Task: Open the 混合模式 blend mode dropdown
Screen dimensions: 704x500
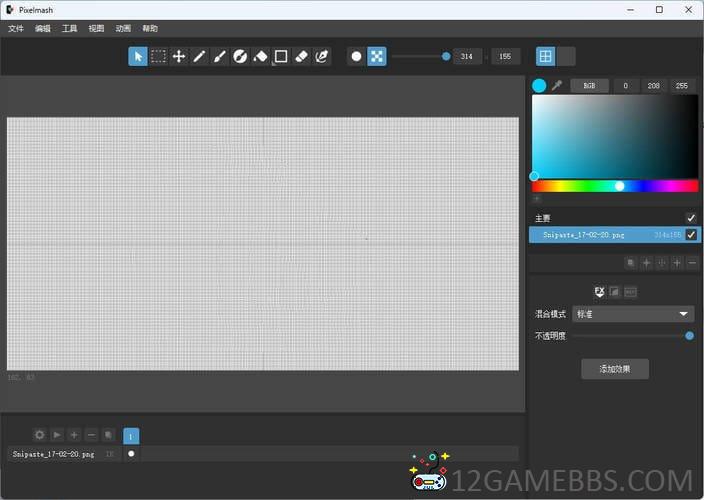Action: point(633,314)
